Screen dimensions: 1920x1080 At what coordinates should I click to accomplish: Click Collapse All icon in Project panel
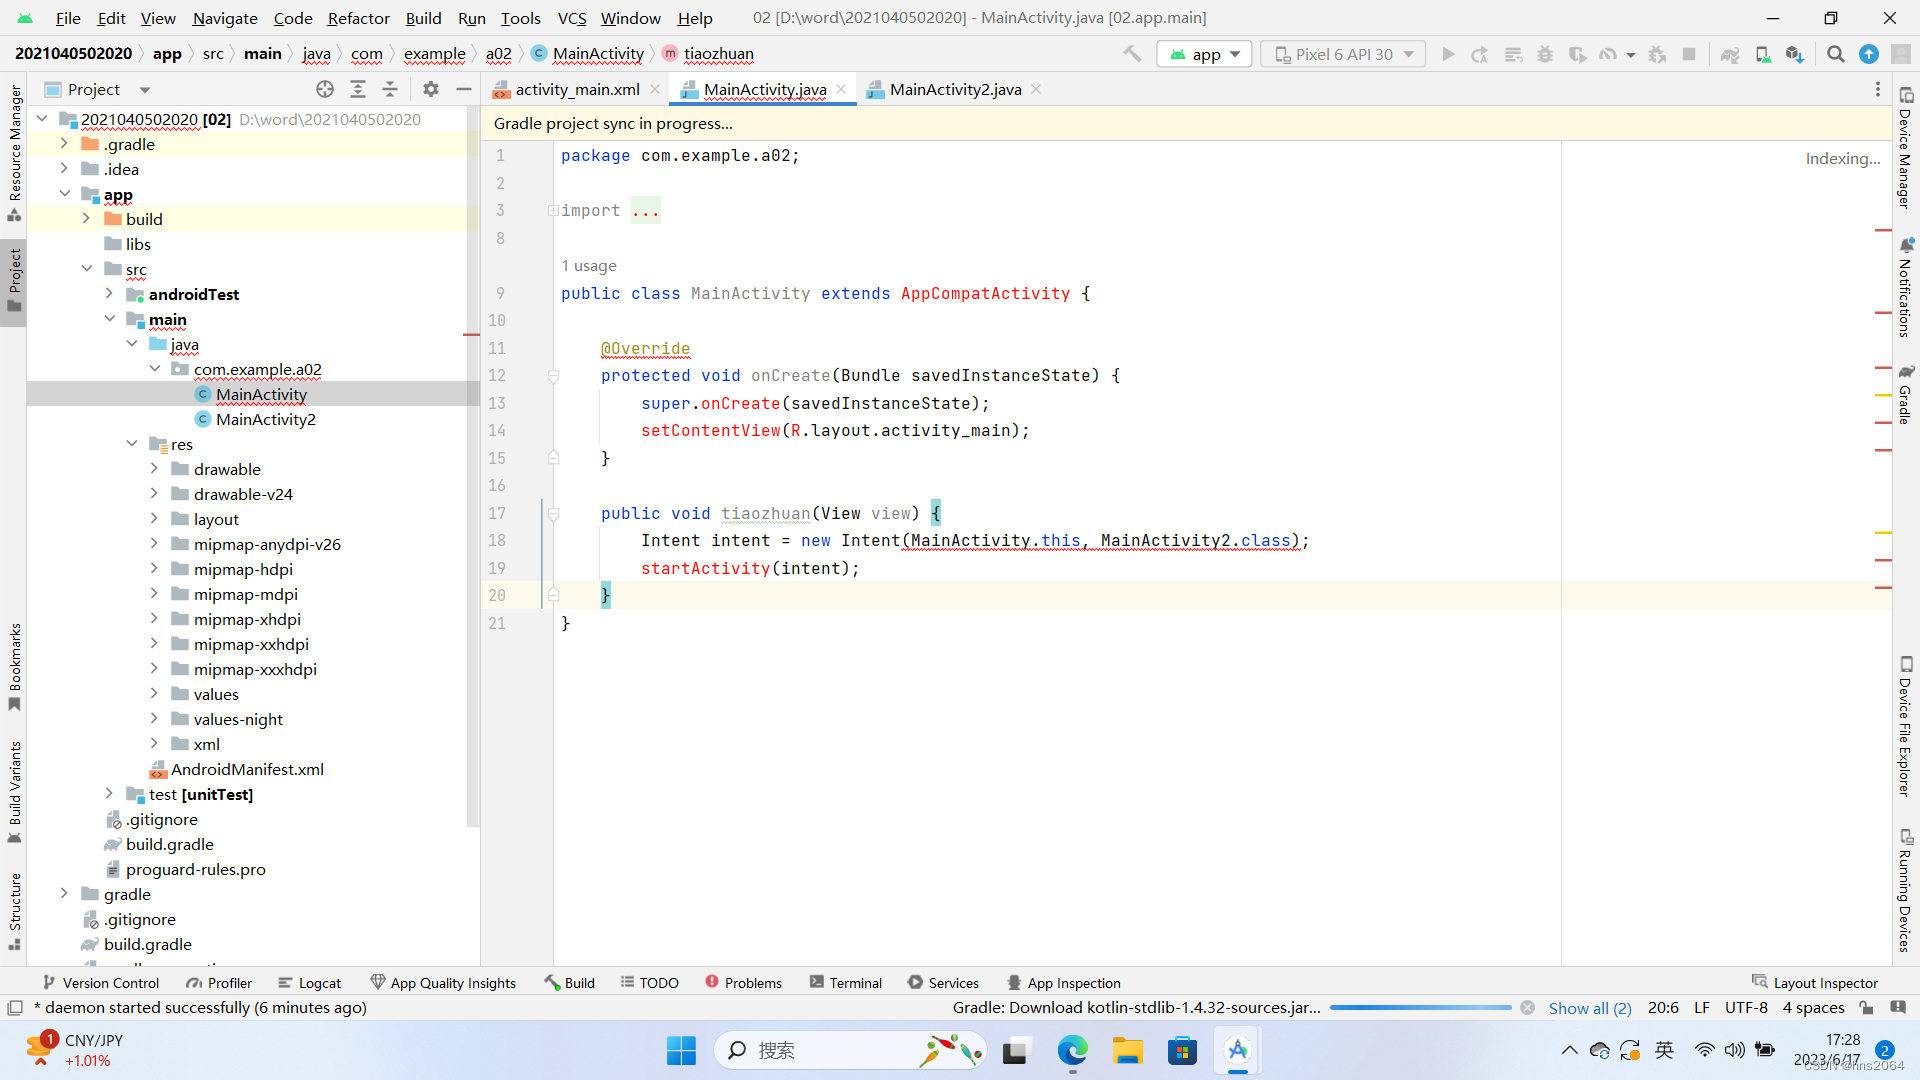click(x=390, y=89)
